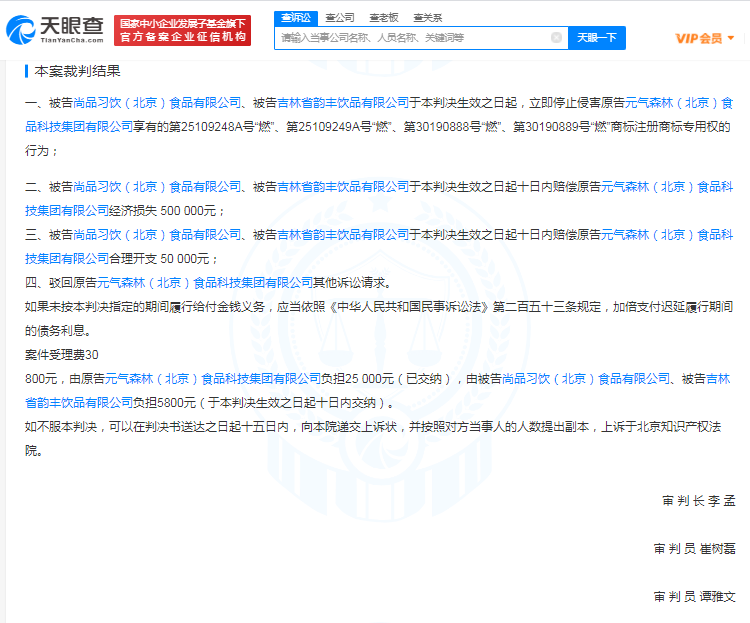Click the text 案件受理费30
Image resolution: width=750 pixels, height=623 pixels.
tap(62, 355)
